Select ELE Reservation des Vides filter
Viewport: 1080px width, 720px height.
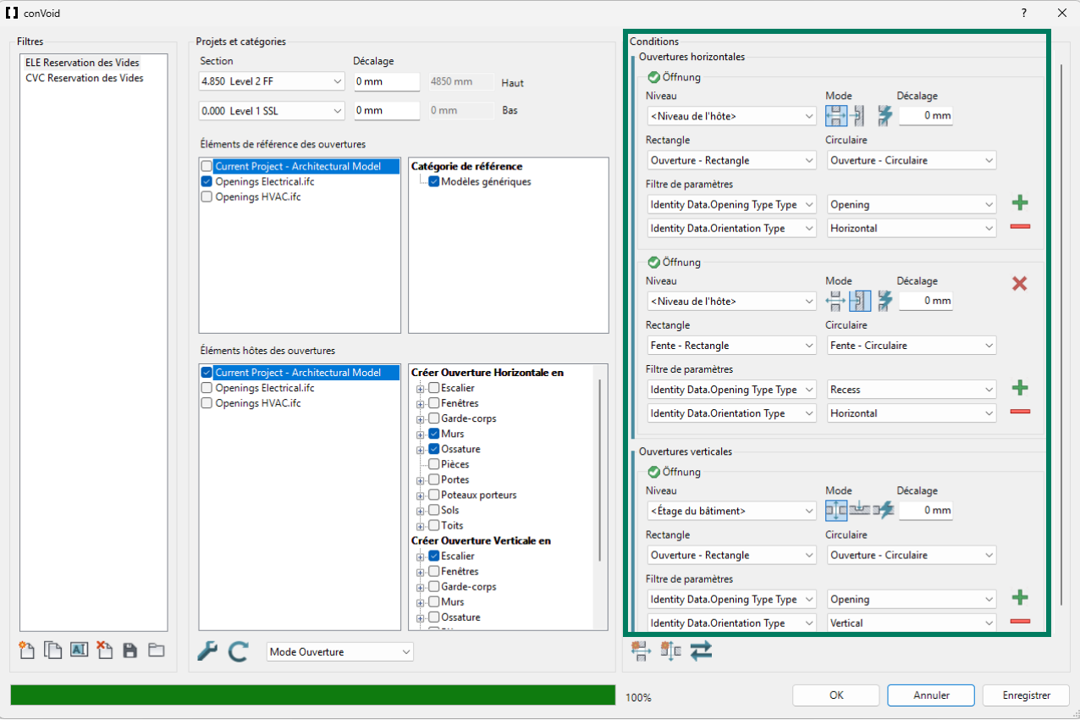pyautogui.click(x=82, y=63)
